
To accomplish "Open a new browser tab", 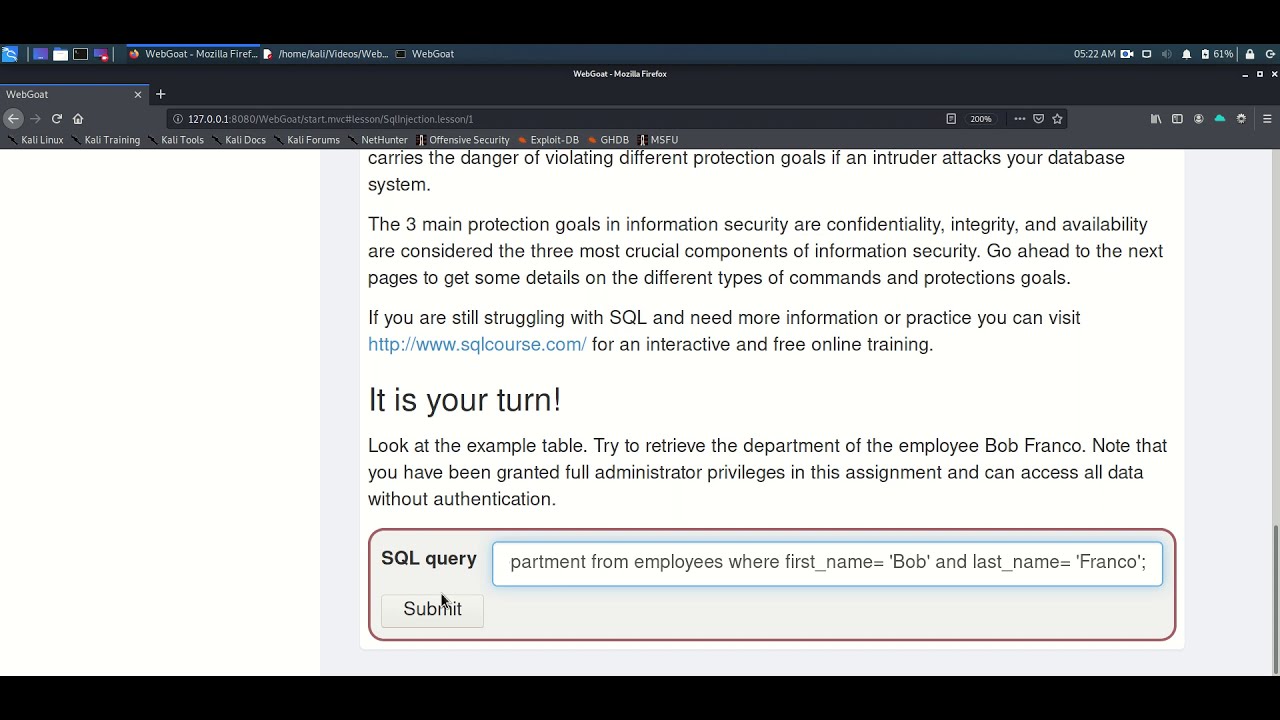I will pos(160,95).
